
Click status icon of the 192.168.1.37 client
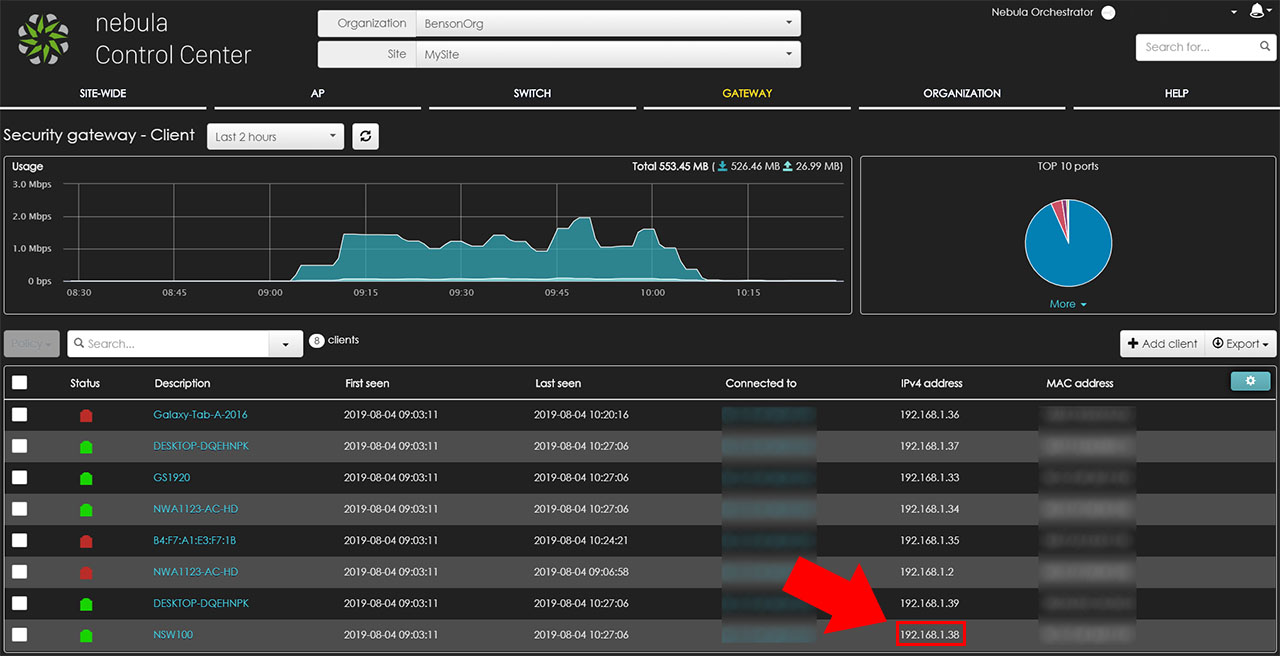click(86, 447)
